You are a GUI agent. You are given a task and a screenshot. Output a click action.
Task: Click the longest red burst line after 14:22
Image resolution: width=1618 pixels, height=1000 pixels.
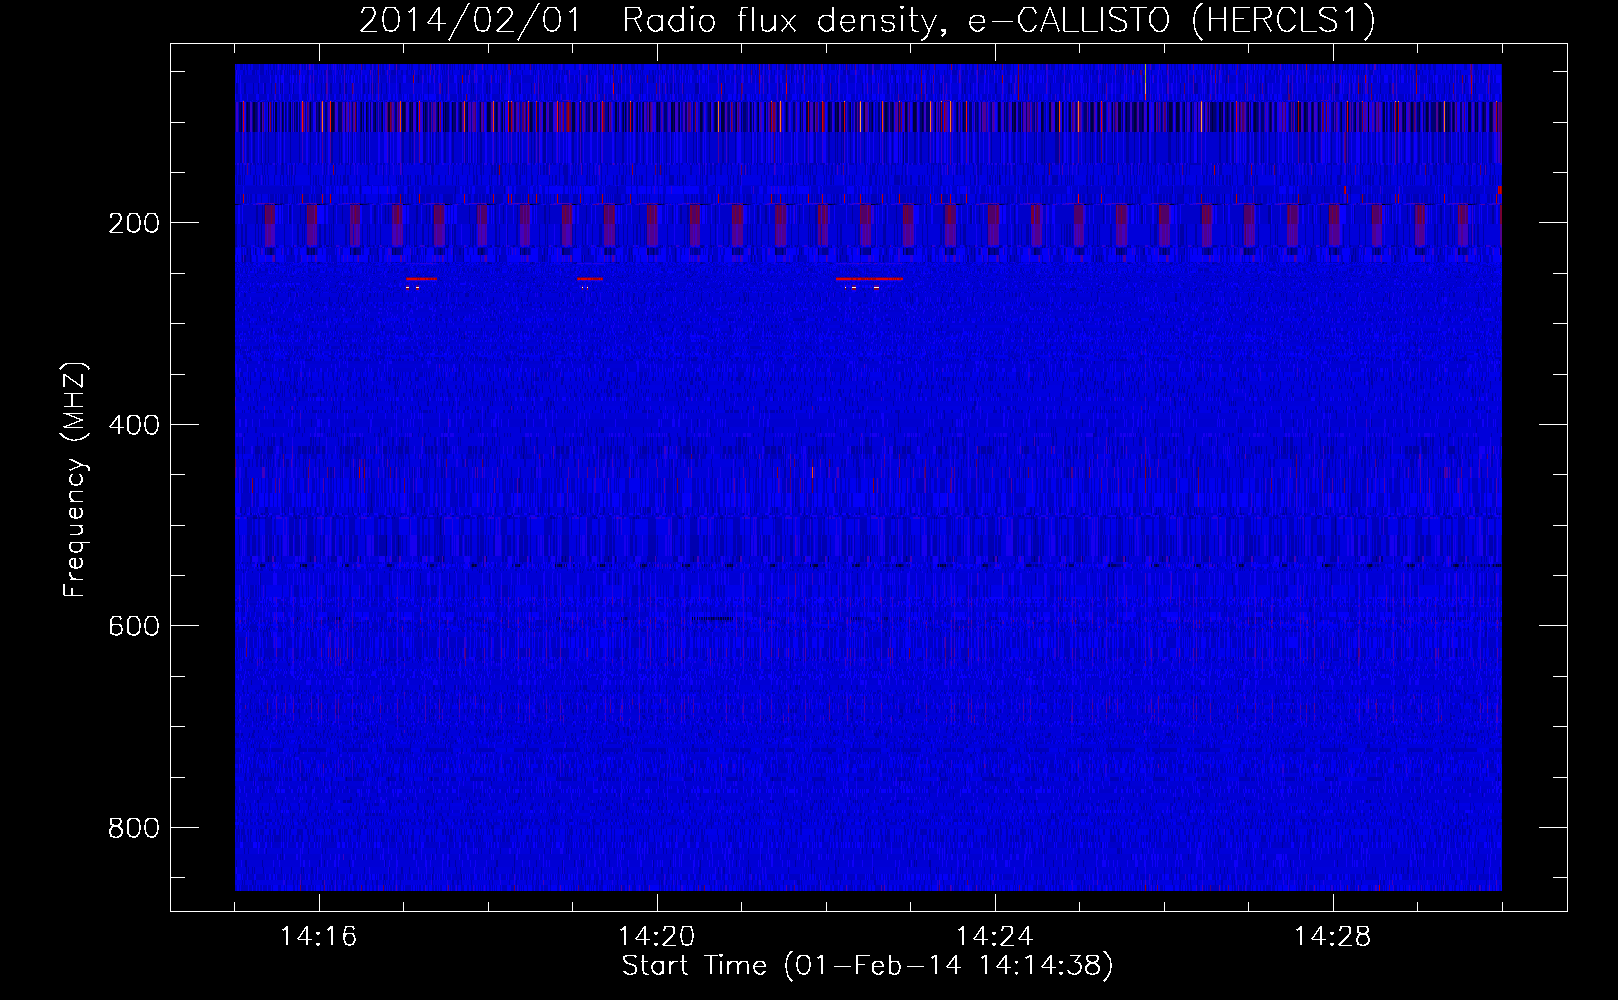pos(869,279)
